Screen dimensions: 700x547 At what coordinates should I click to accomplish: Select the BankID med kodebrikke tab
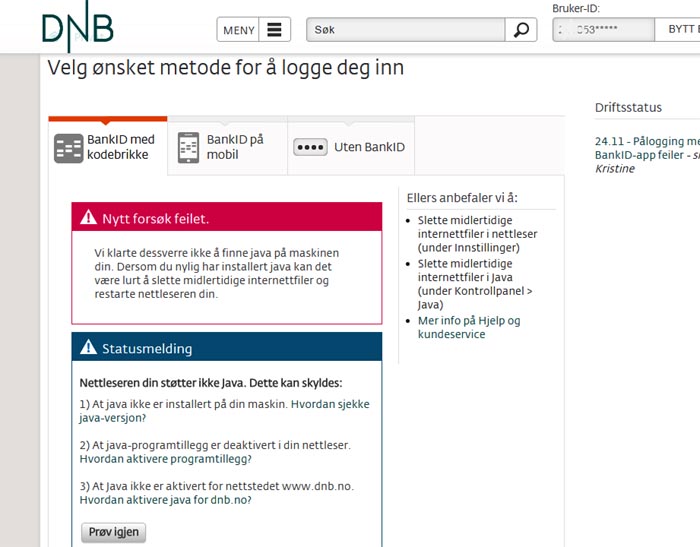(x=108, y=147)
